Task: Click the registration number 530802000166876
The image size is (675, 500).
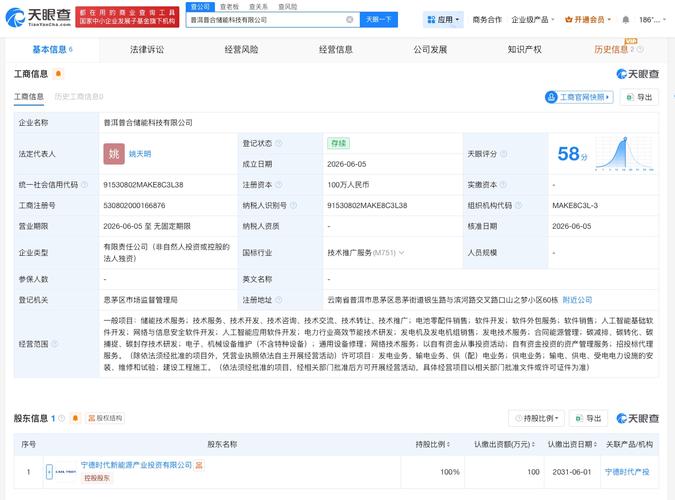Action: pos(134,205)
